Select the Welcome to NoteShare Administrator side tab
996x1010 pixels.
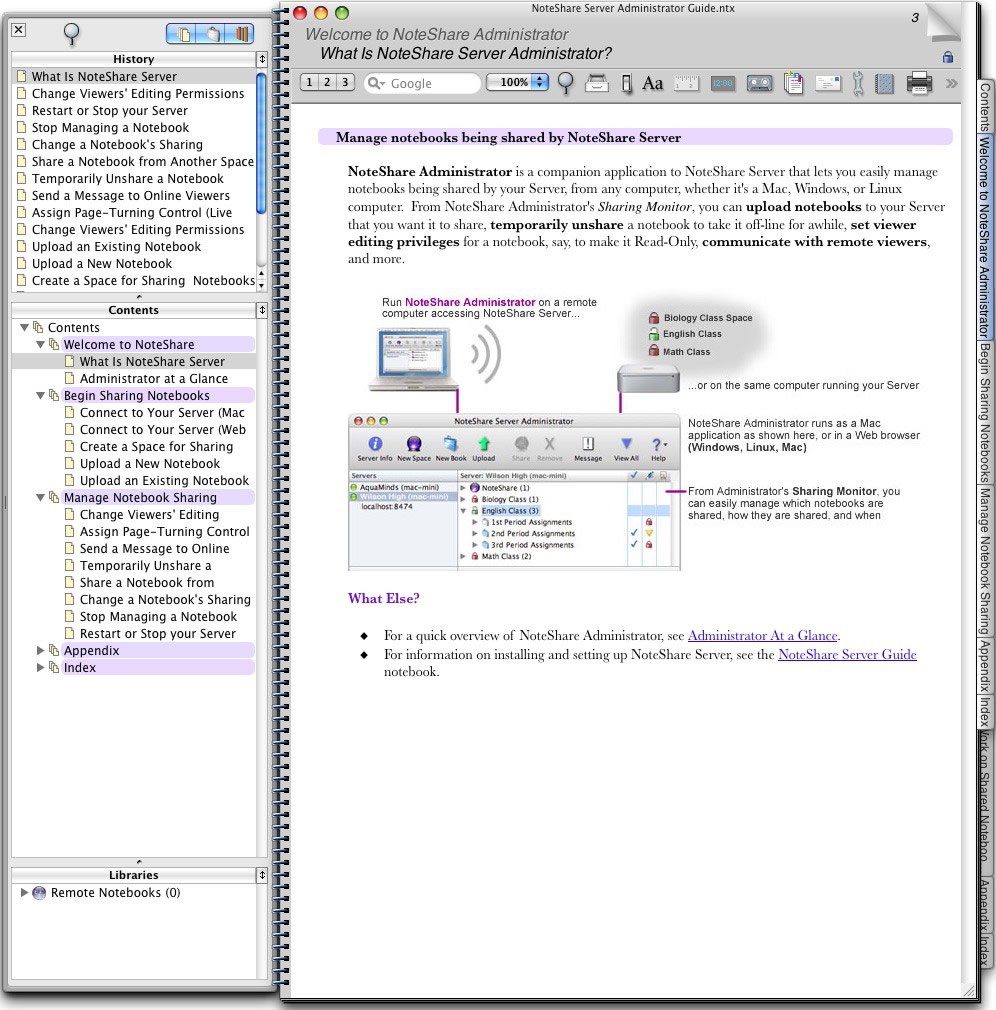click(984, 236)
